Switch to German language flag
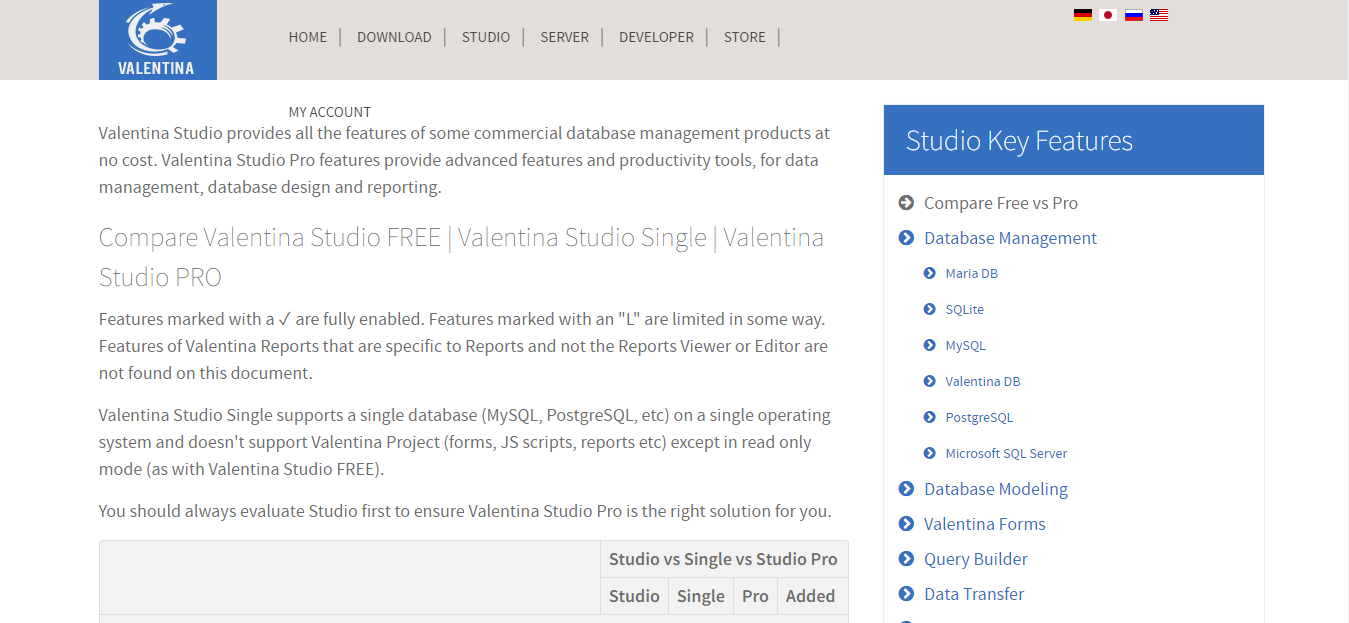The height and width of the screenshot is (623, 1349). point(1082,15)
